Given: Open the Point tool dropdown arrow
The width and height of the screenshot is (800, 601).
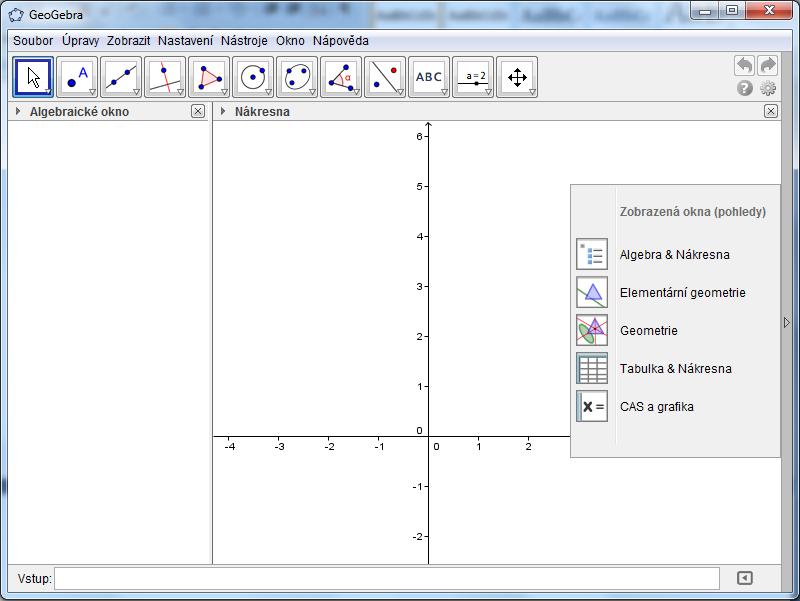Looking at the screenshot, I should click(x=92, y=92).
